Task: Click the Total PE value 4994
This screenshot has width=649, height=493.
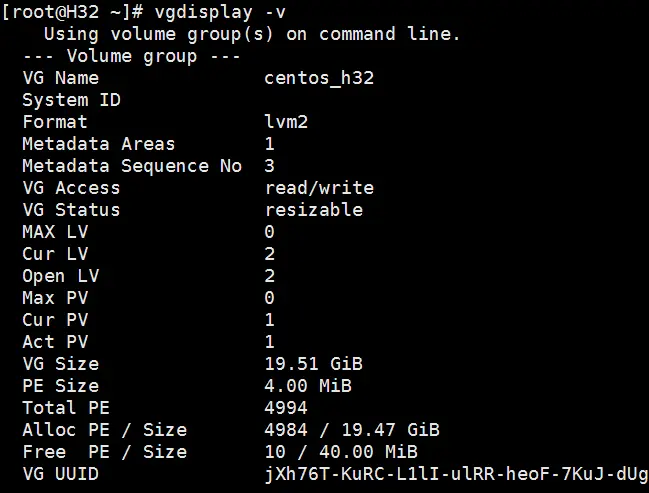Action: pyautogui.click(x=286, y=408)
